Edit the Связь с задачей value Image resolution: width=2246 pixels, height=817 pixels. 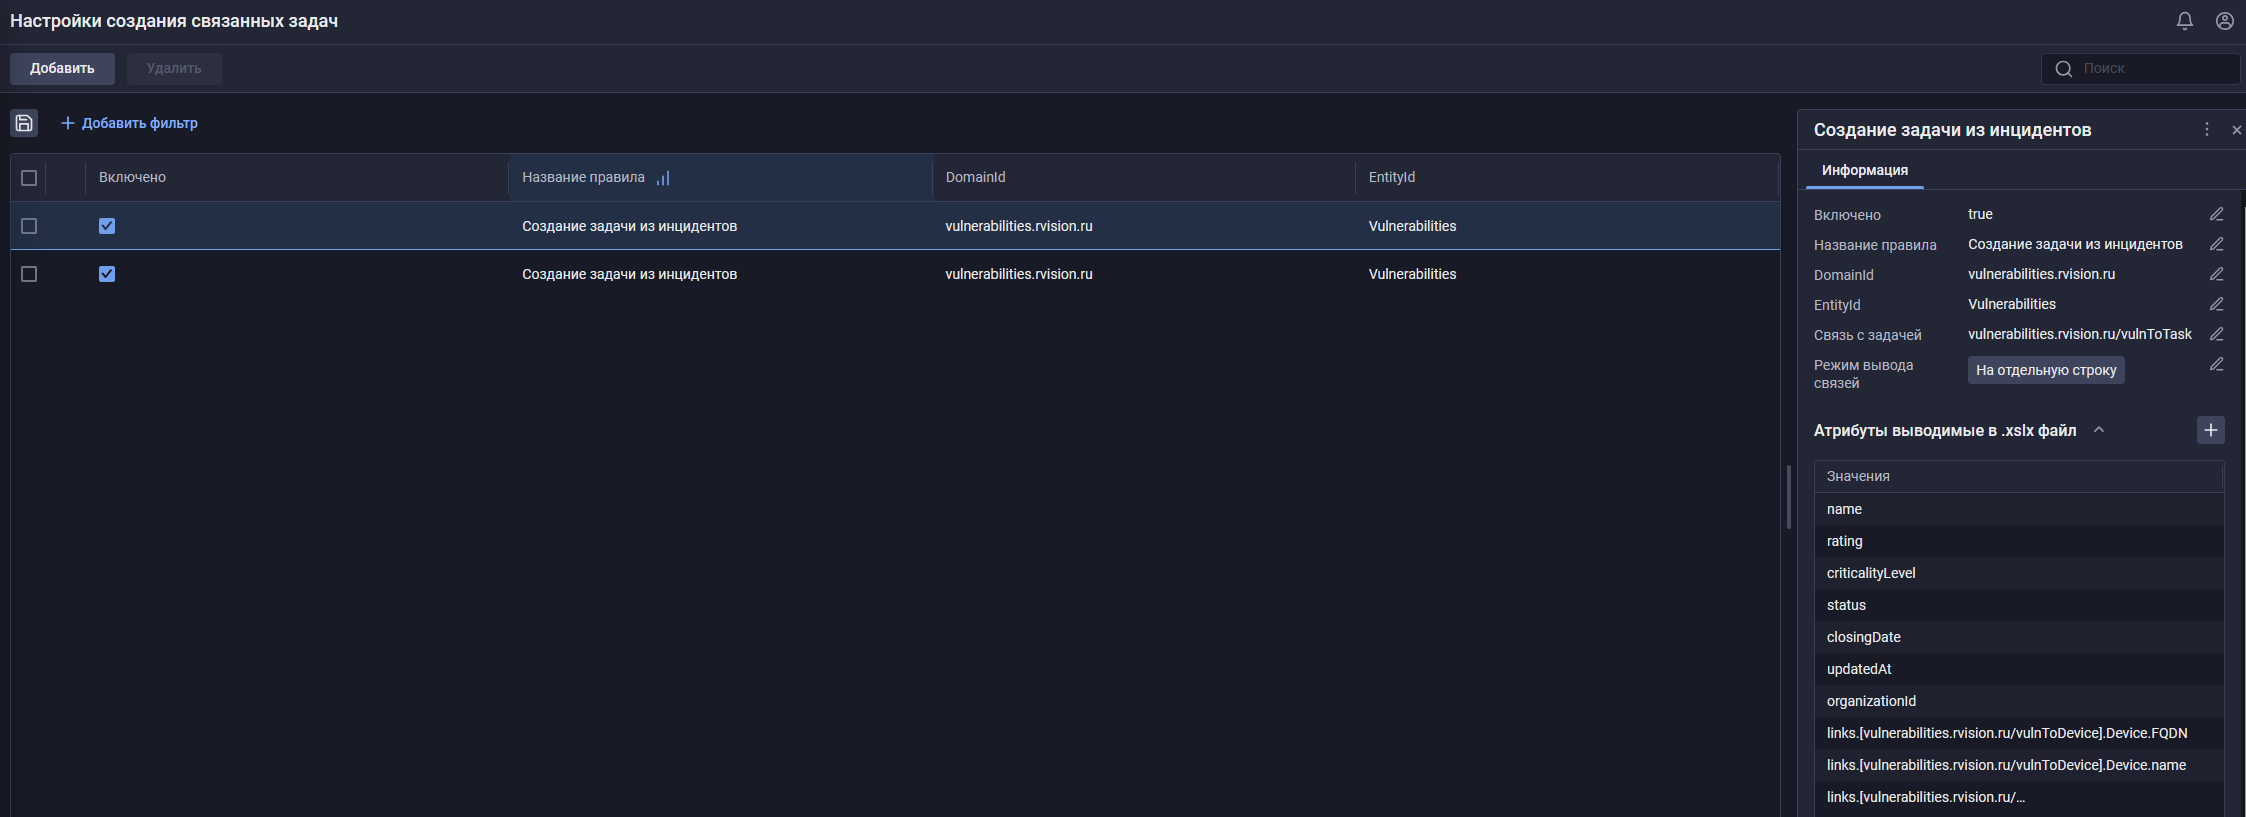coord(2217,334)
